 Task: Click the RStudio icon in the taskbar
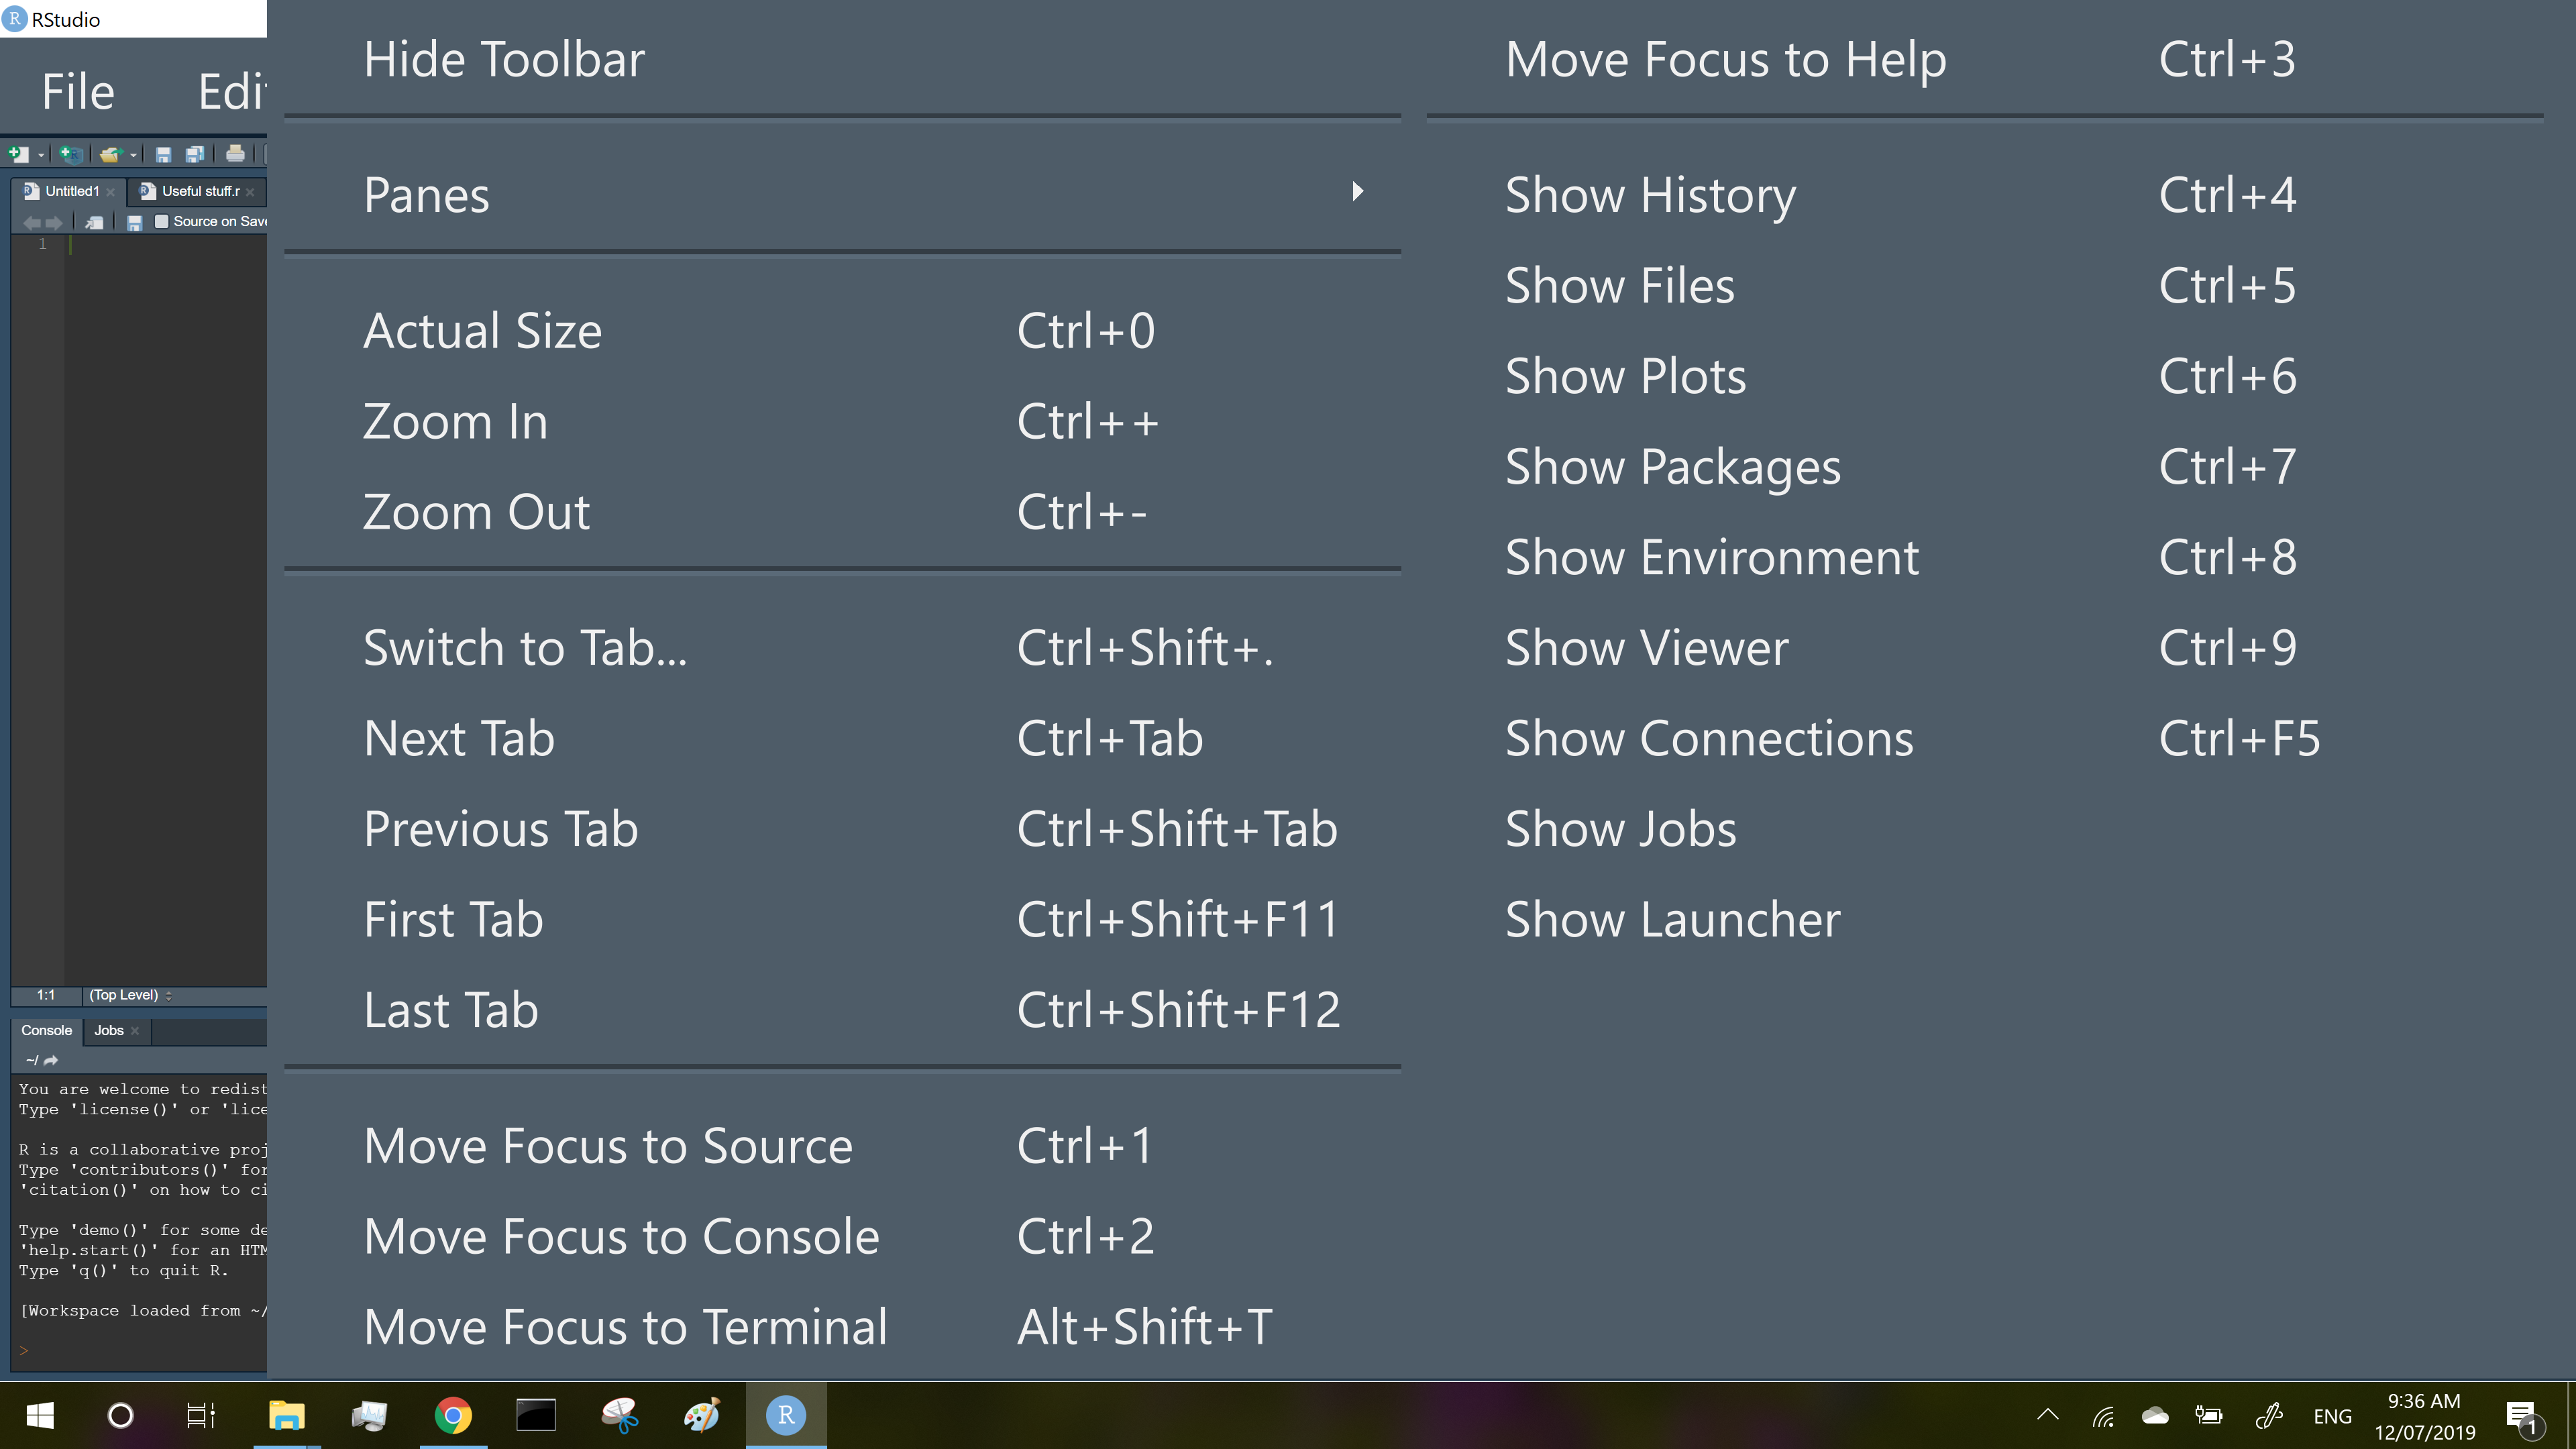[x=786, y=1414]
